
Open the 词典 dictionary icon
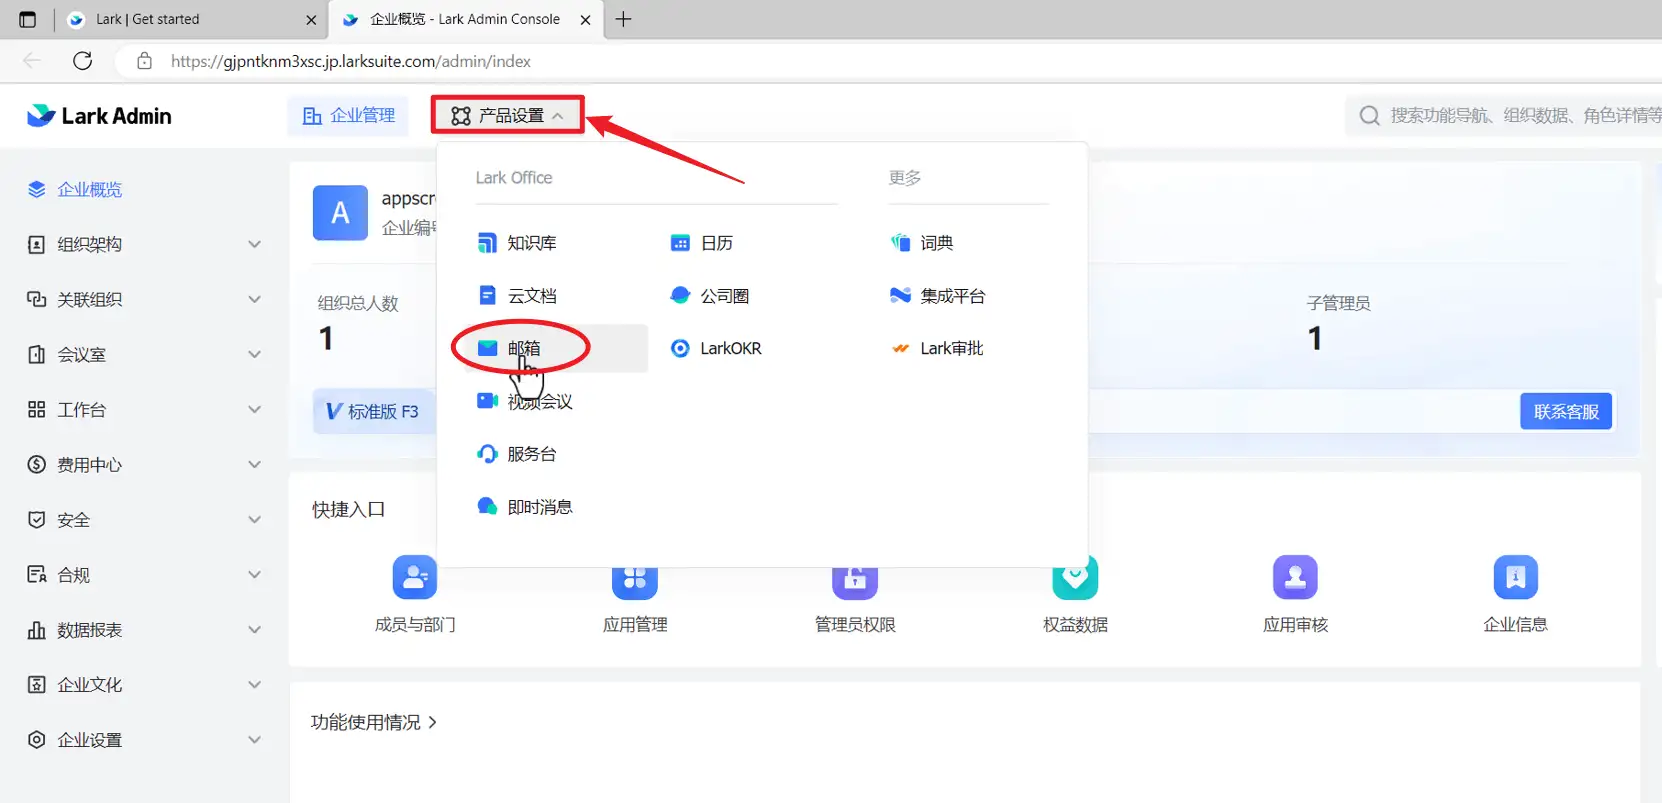click(x=900, y=243)
